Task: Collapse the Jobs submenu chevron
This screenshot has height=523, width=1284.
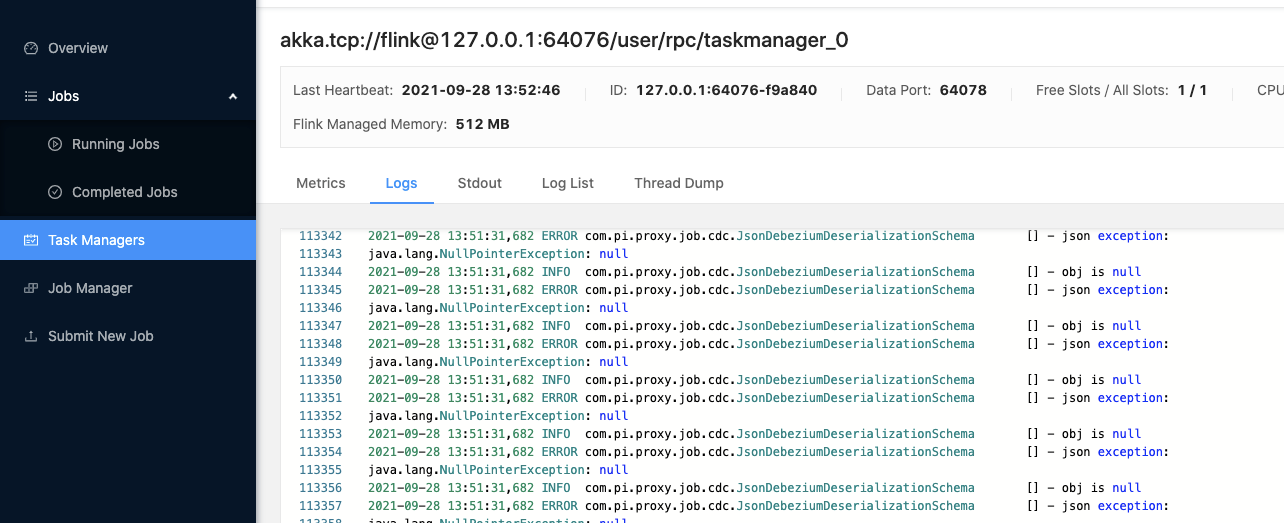Action: [233, 96]
